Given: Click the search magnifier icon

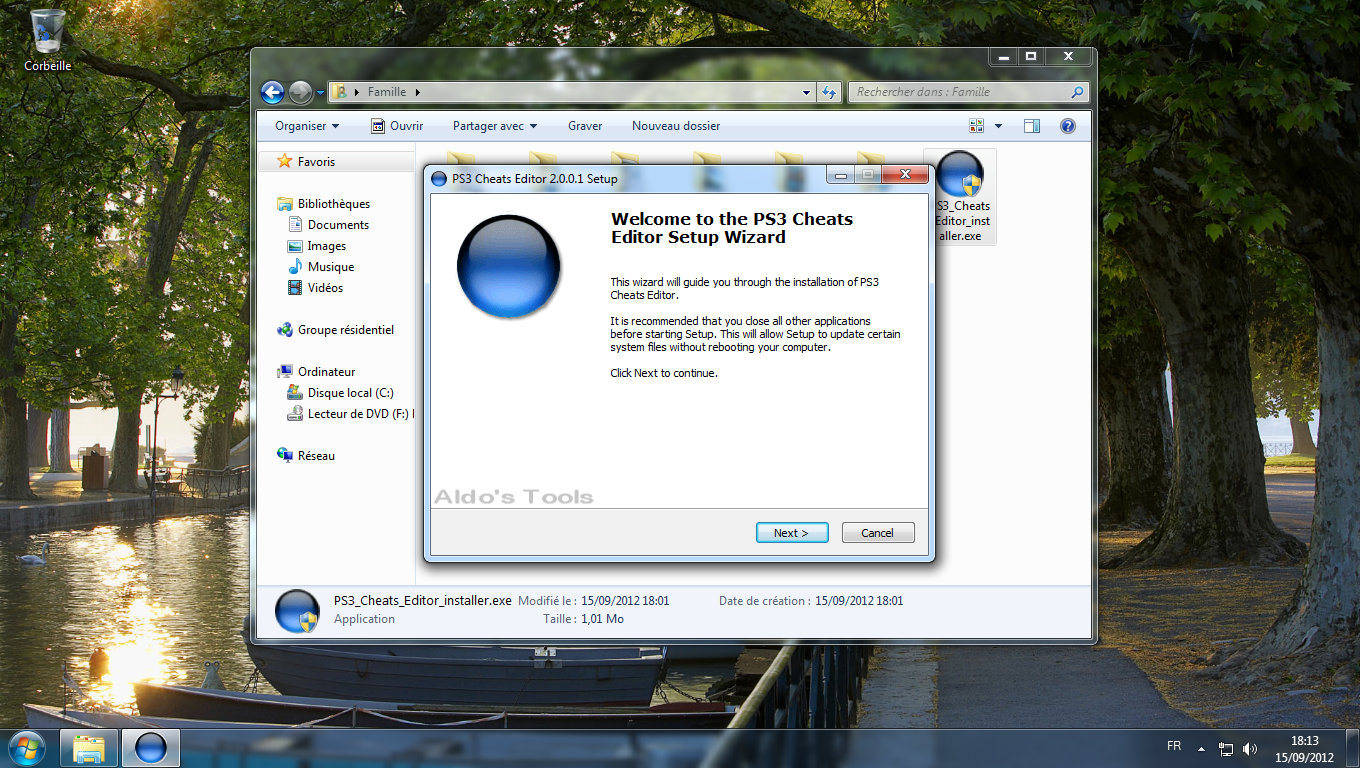Looking at the screenshot, I should coord(1077,92).
